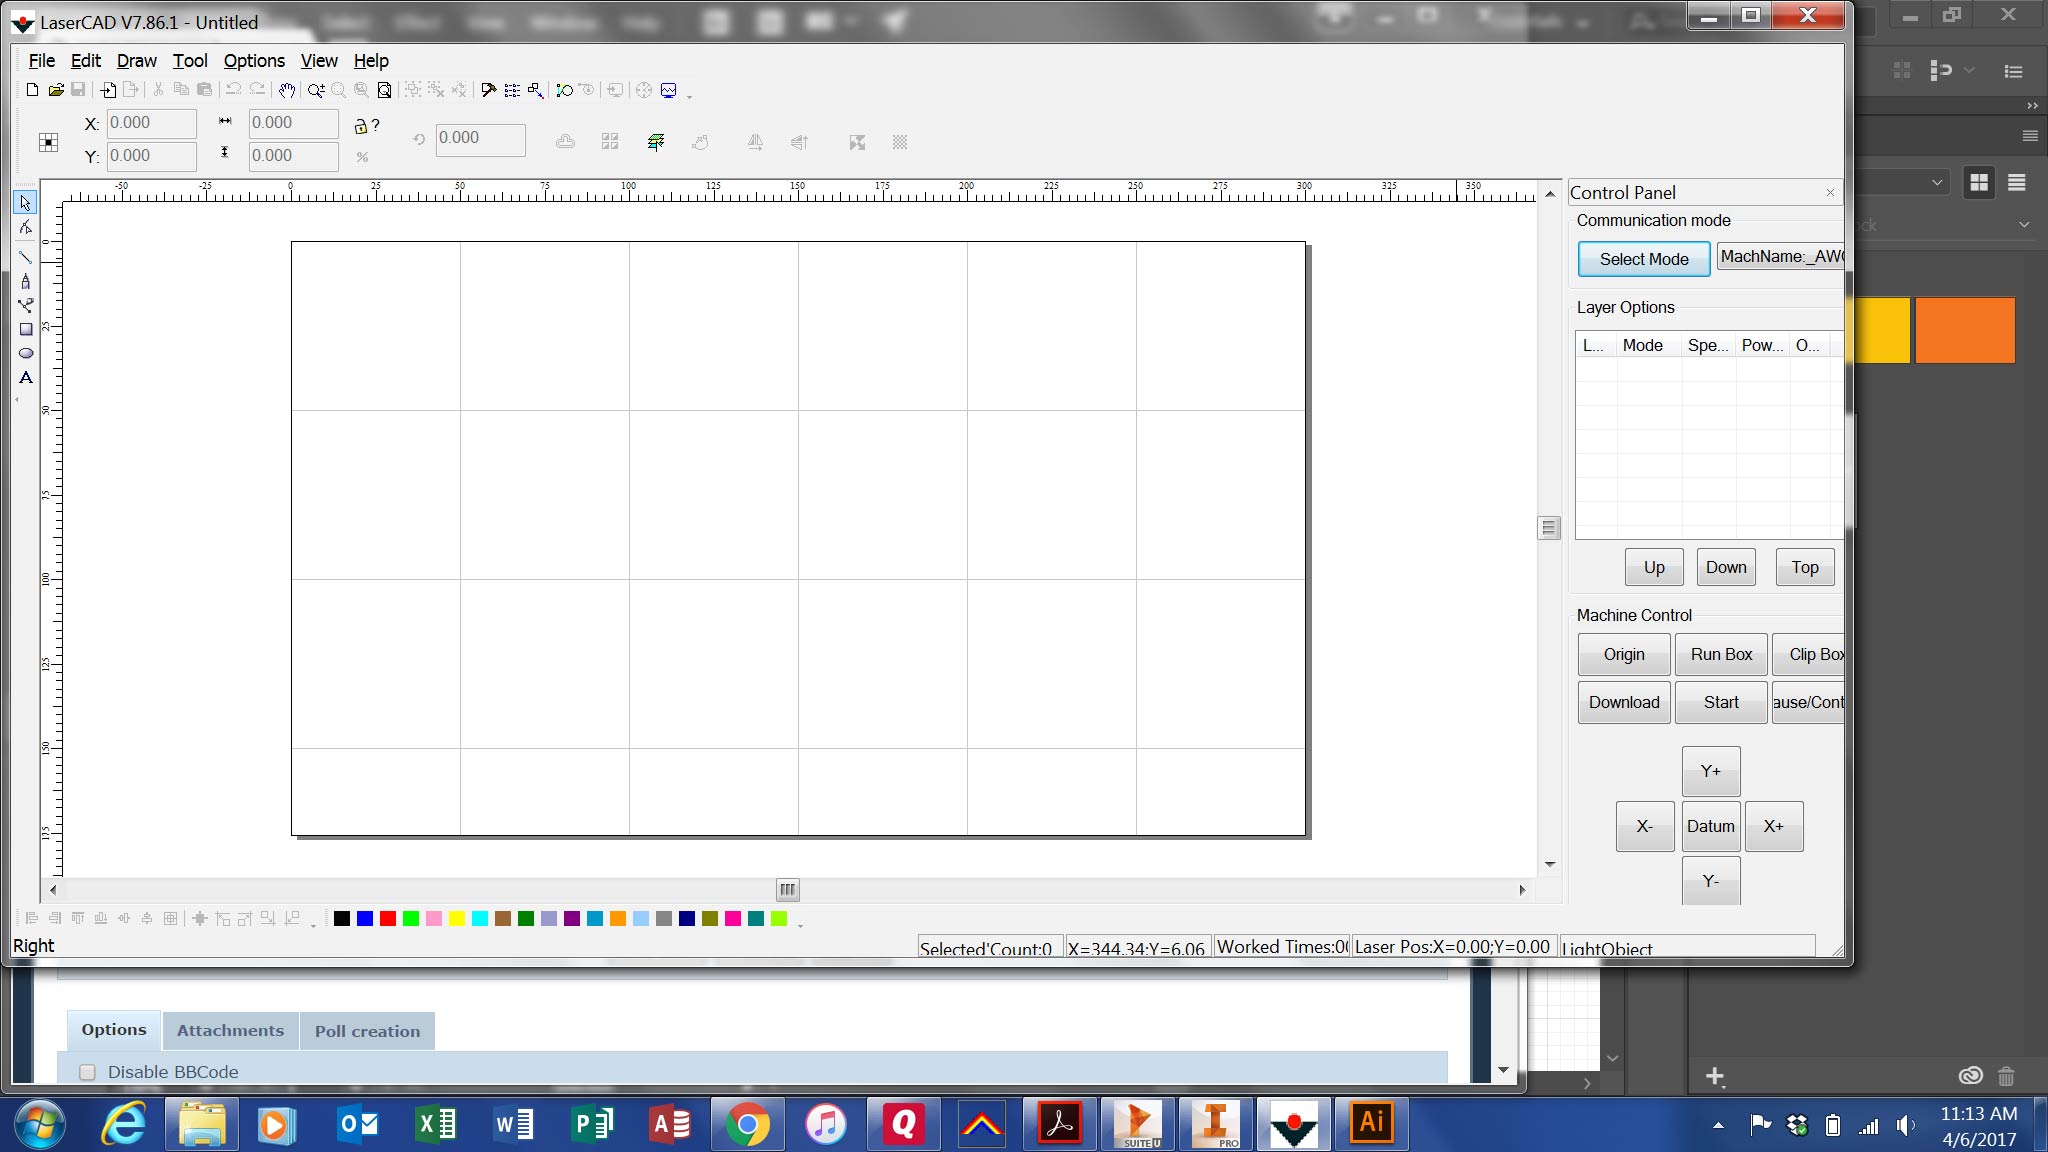Switch to grid view in right panel

[x=1978, y=182]
